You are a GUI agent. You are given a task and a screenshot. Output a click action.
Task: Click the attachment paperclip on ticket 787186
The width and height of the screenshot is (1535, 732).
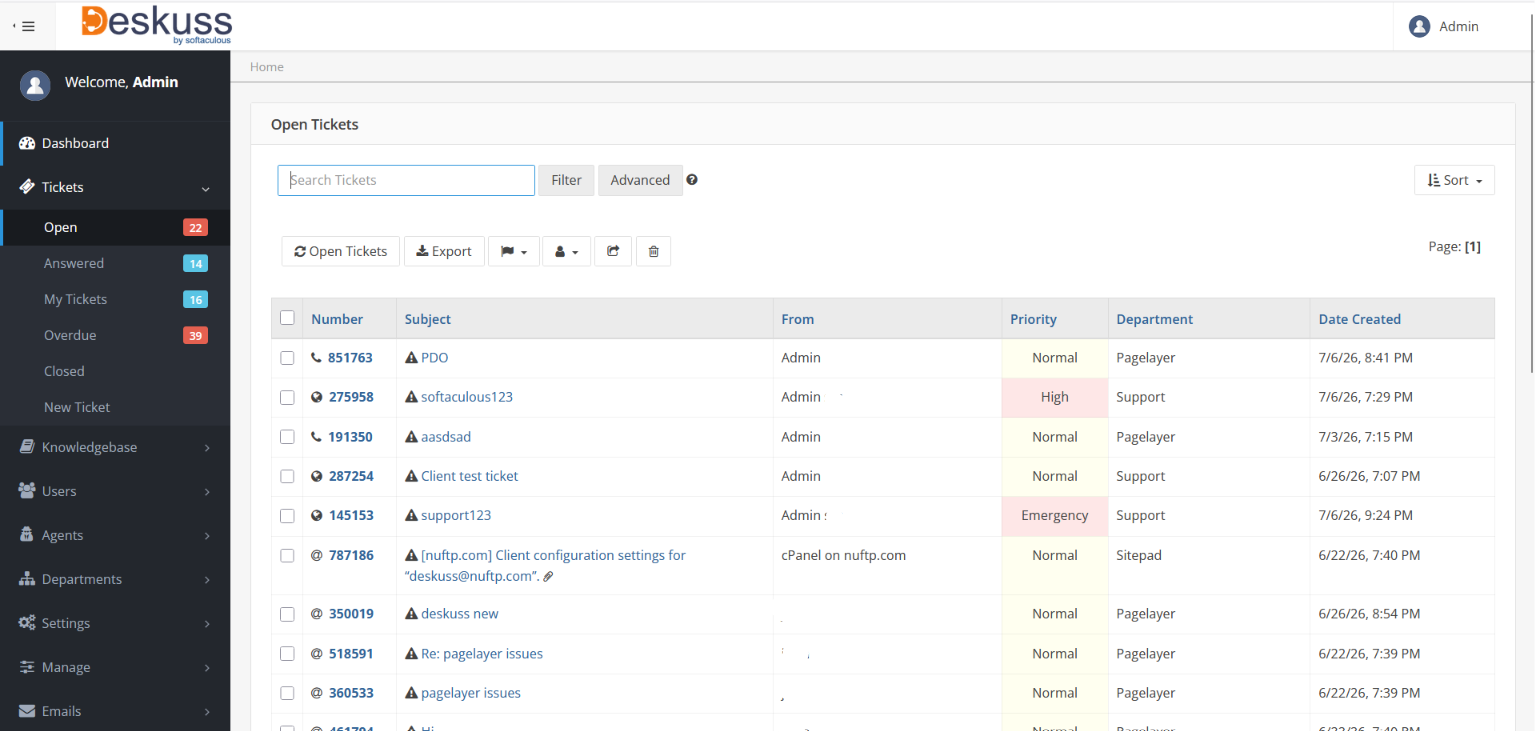548,576
